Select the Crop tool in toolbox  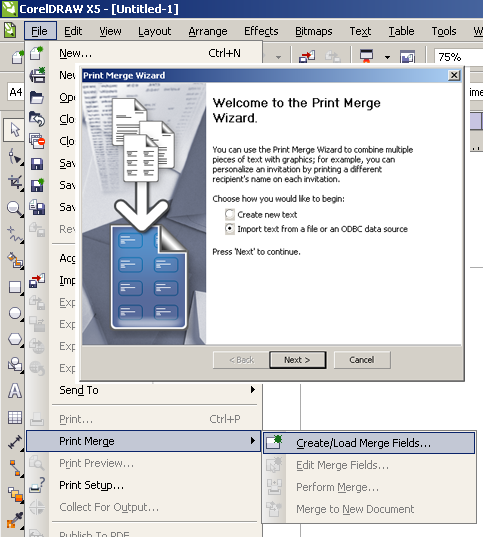pos(14,182)
